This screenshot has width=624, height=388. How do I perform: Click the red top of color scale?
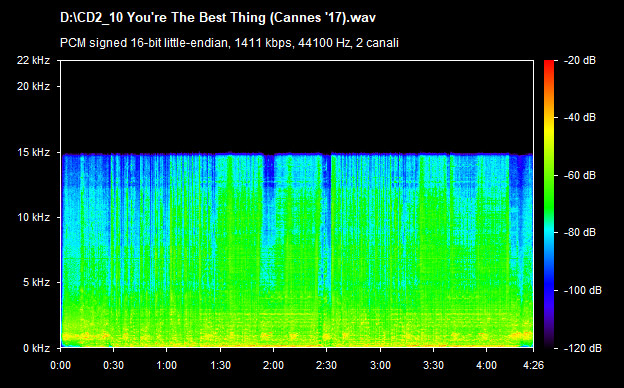click(x=549, y=64)
